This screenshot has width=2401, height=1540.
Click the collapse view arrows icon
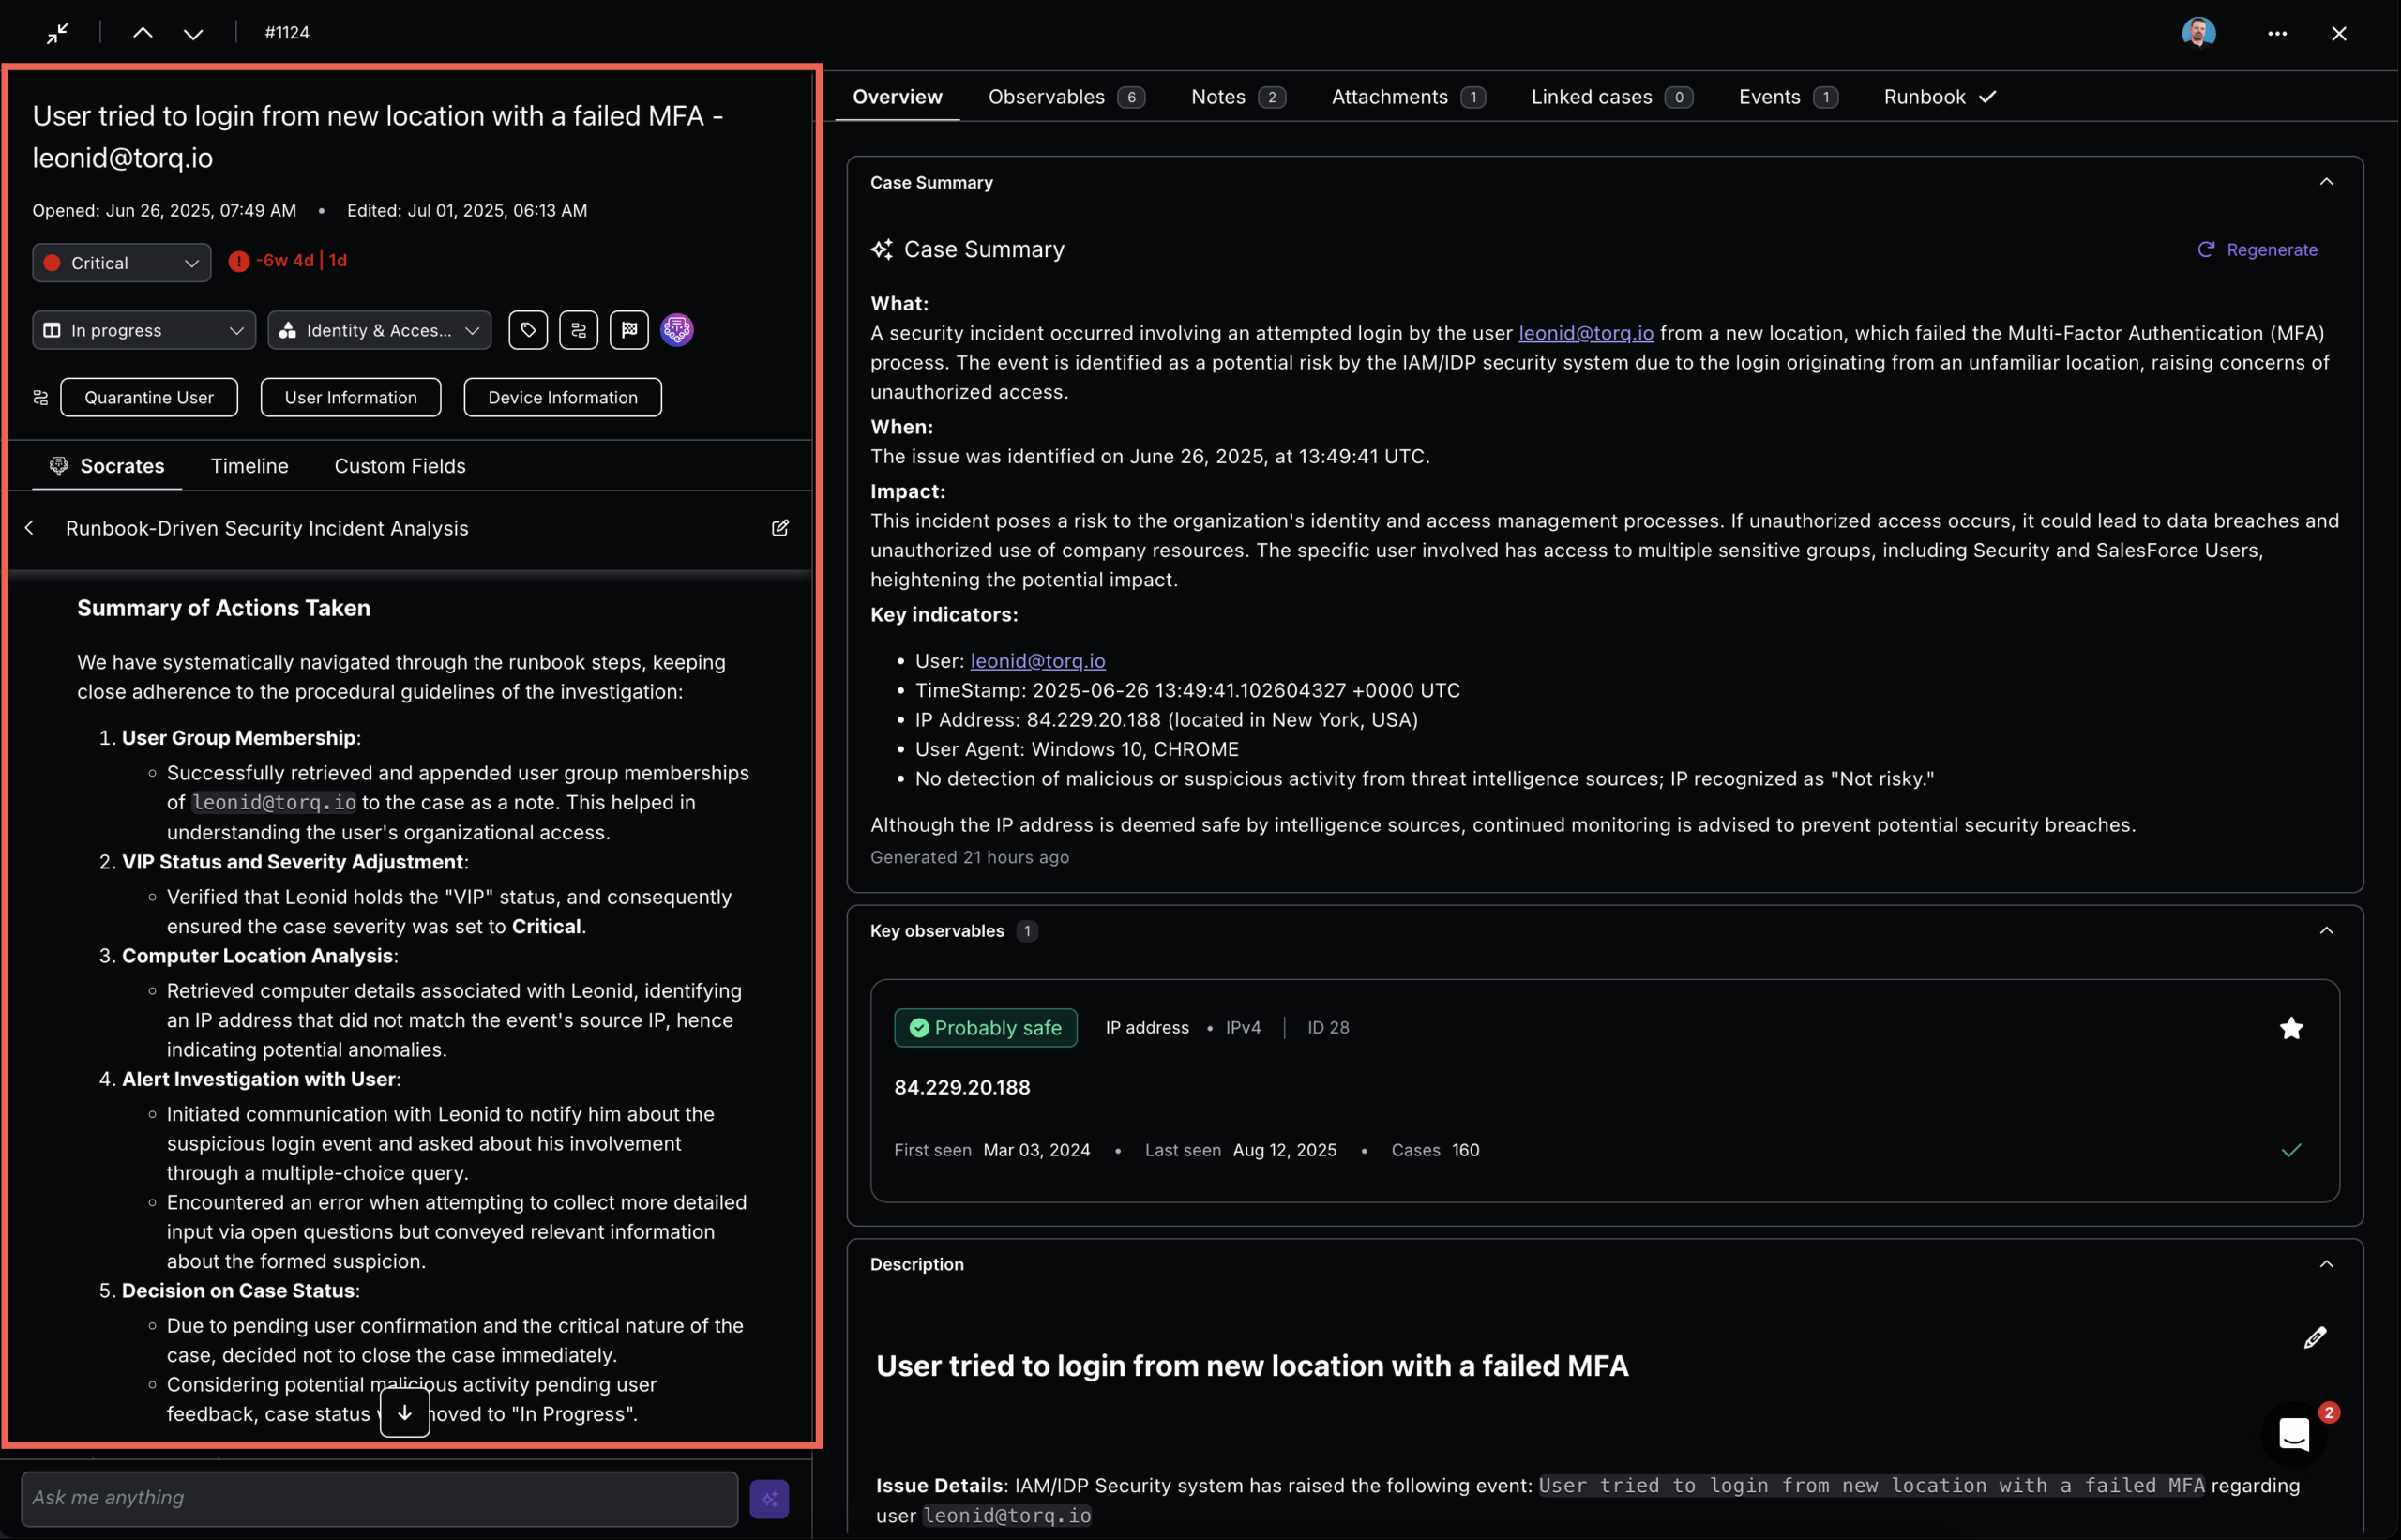57,33
